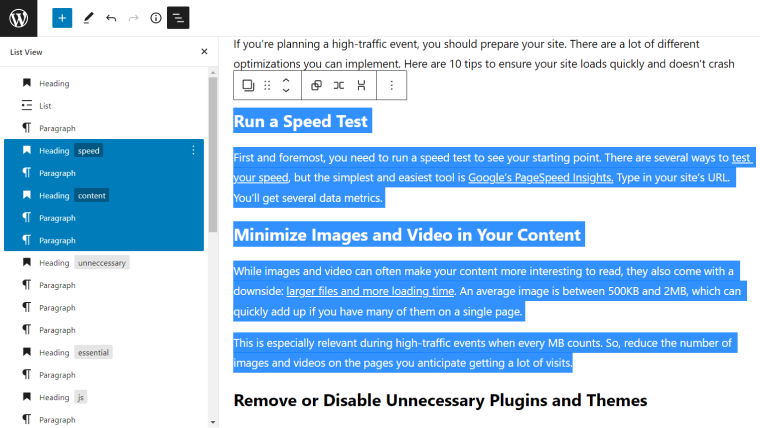The image size is (760, 428).
Task: Move selected blocks up
Action: [x=286, y=80]
